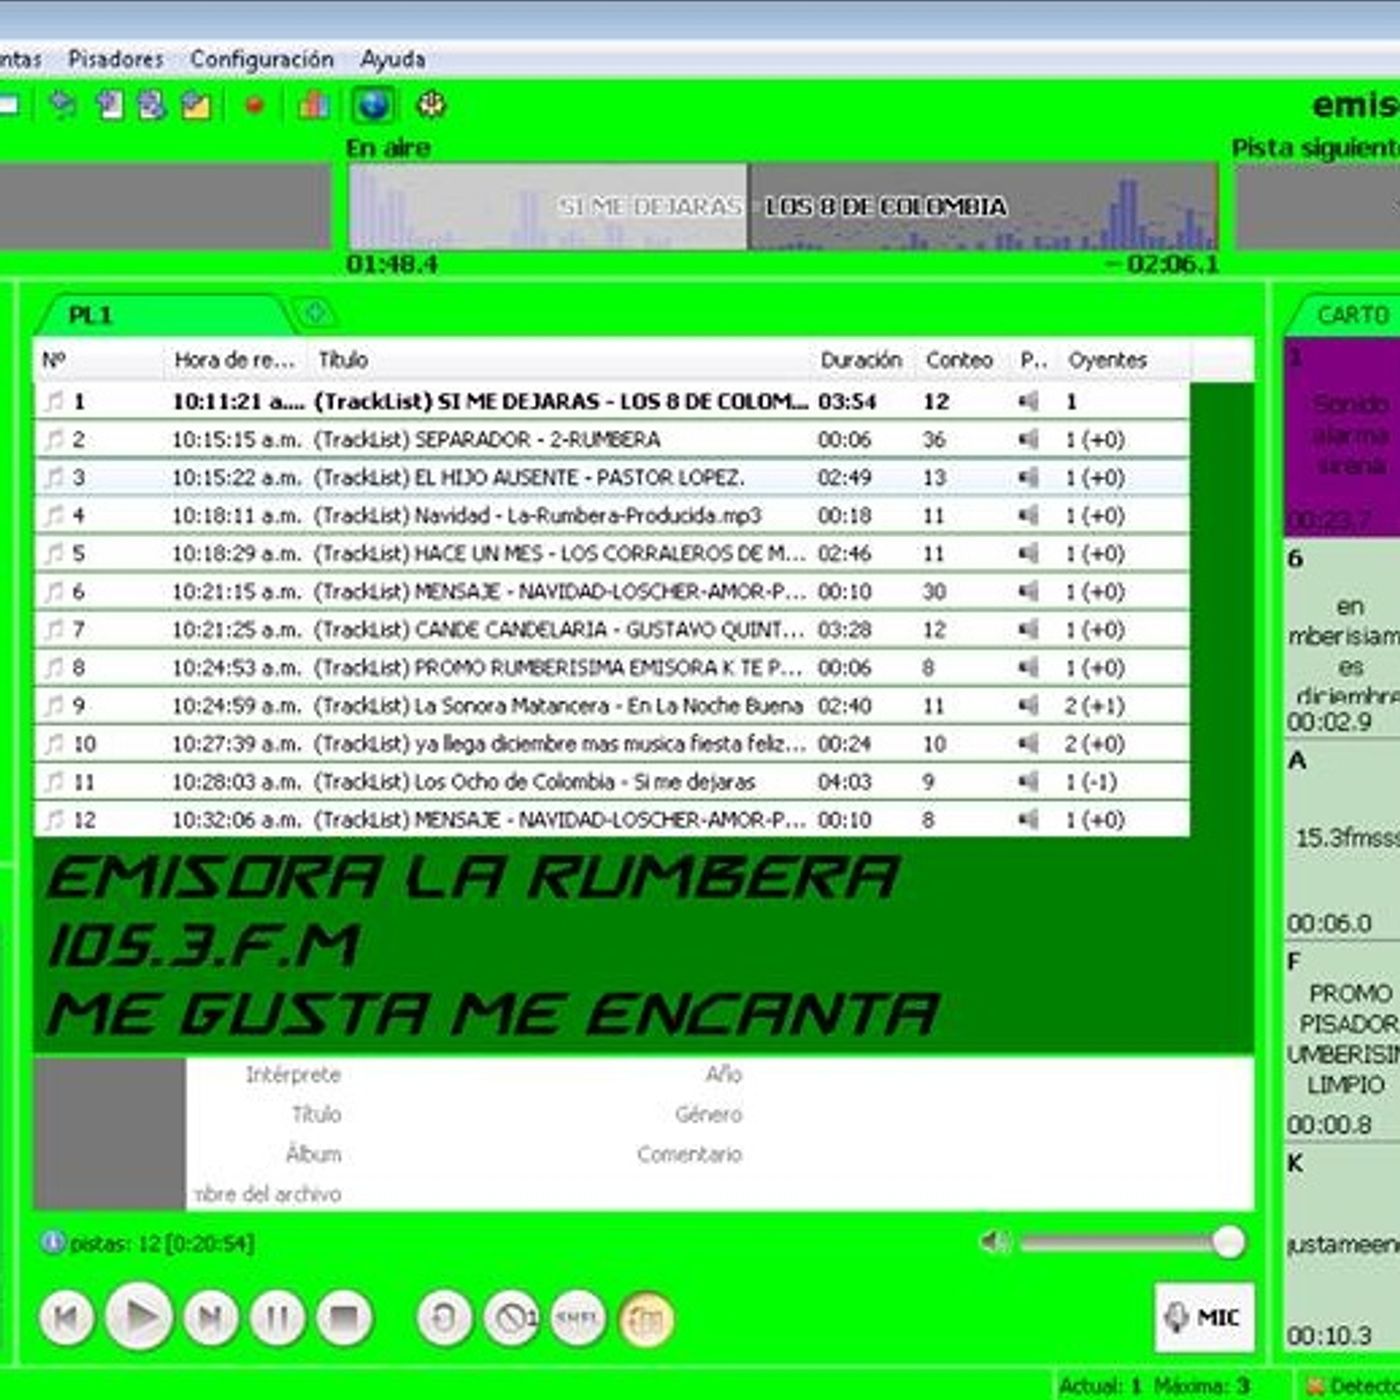Select track PROMO RUMBERISIMA EMISORA K TE P...
1400x1400 pixels.
pyautogui.click(x=612, y=667)
